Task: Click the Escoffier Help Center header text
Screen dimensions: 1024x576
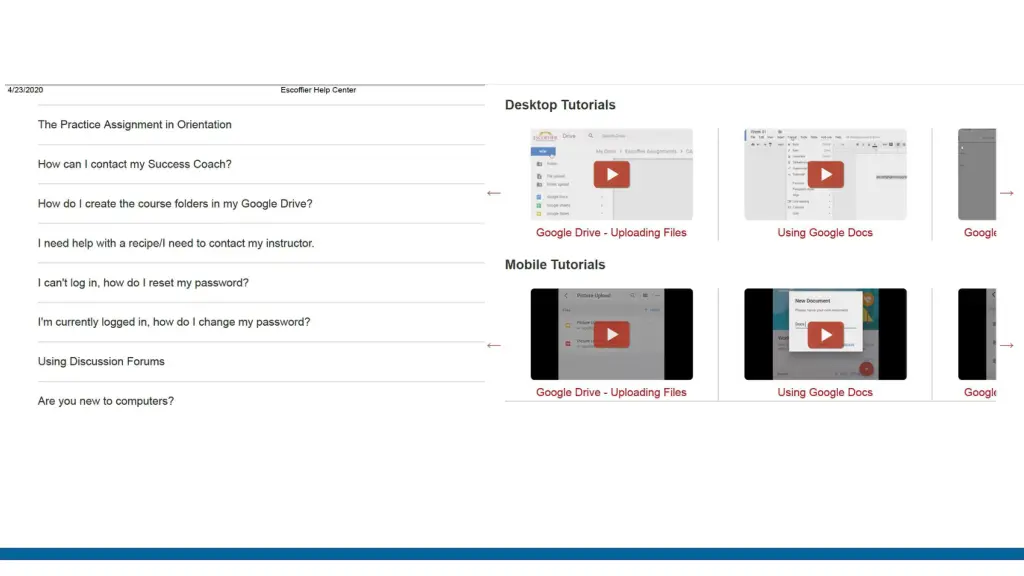Action: (x=318, y=90)
